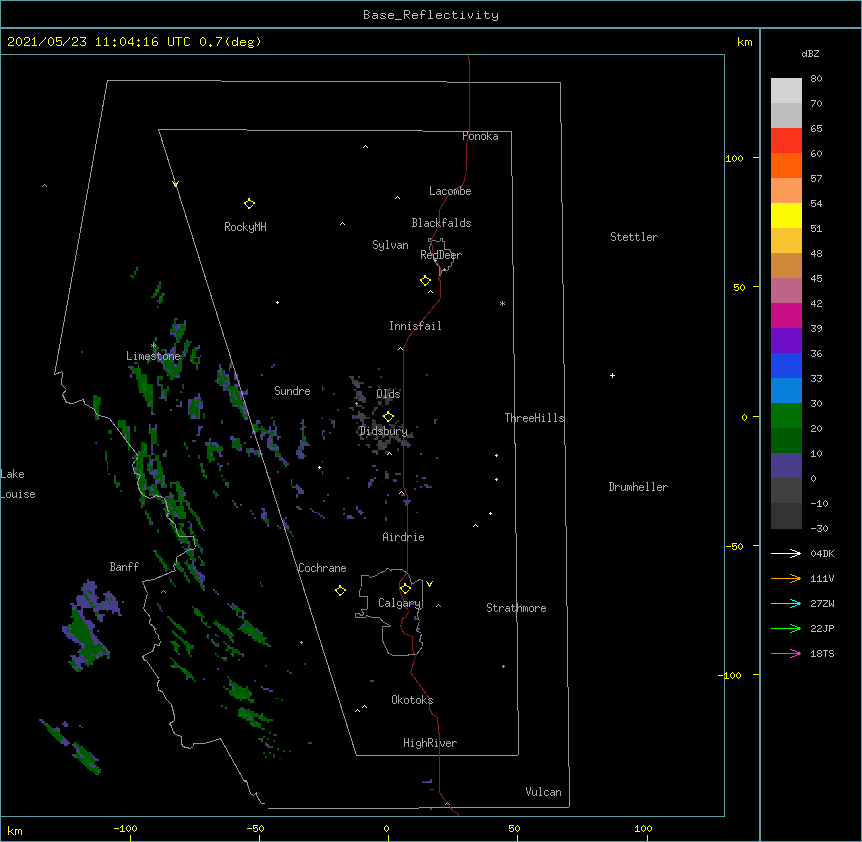Select the yellow diamond marker above RockyMH
The height and width of the screenshot is (842, 862).
tap(249, 204)
